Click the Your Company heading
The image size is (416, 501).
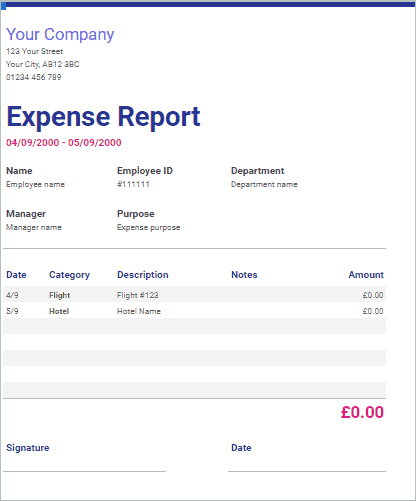pyautogui.click(x=60, y=34)
